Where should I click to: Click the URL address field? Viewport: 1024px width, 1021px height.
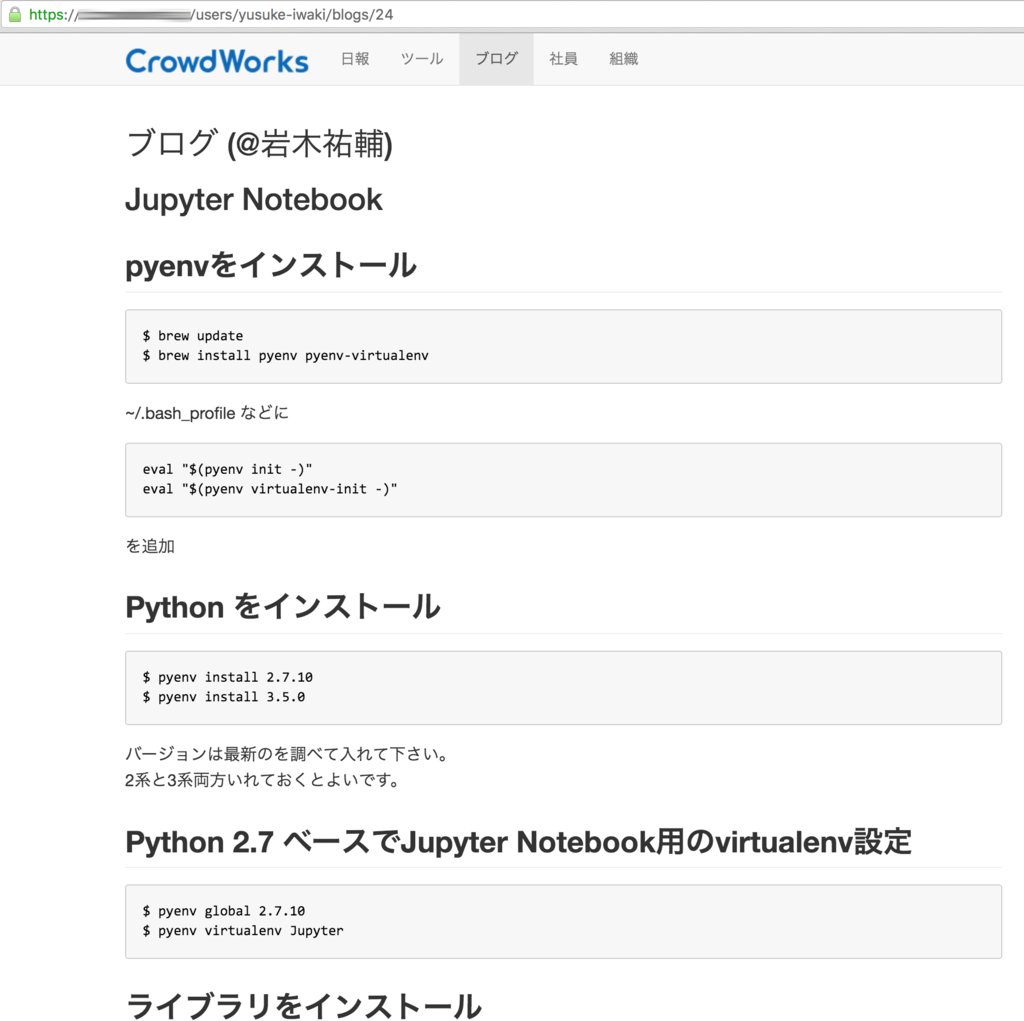coord(512,14)
